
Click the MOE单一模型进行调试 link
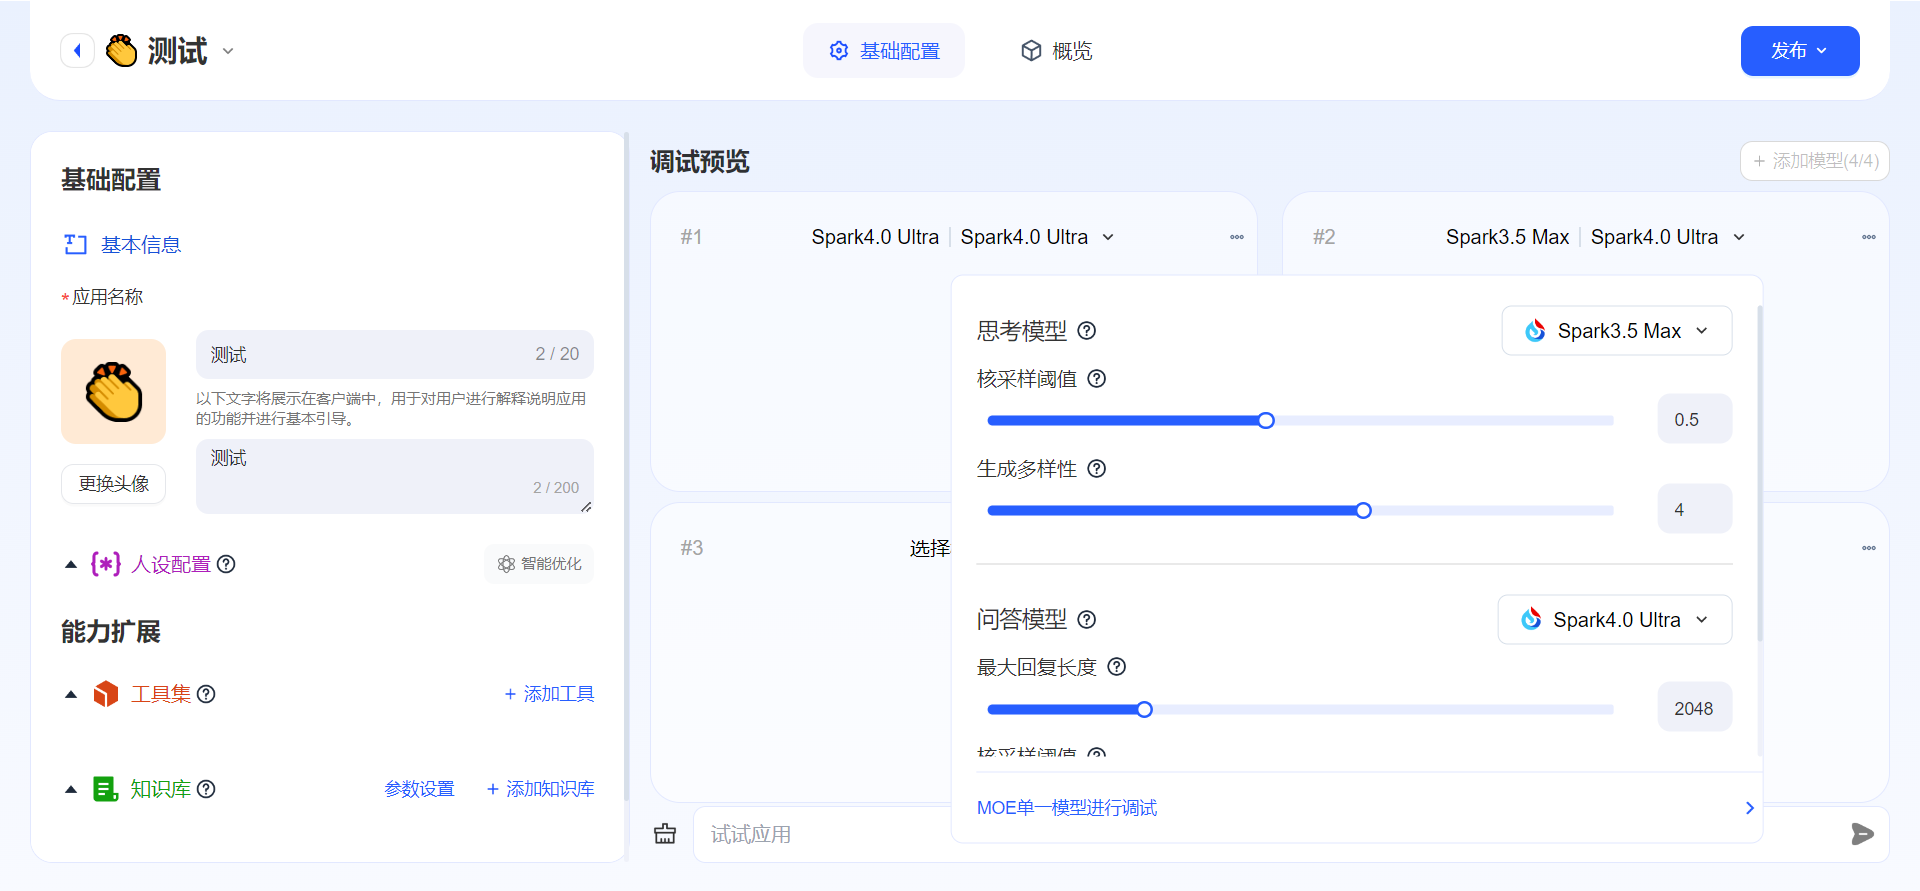point(1067,808)
